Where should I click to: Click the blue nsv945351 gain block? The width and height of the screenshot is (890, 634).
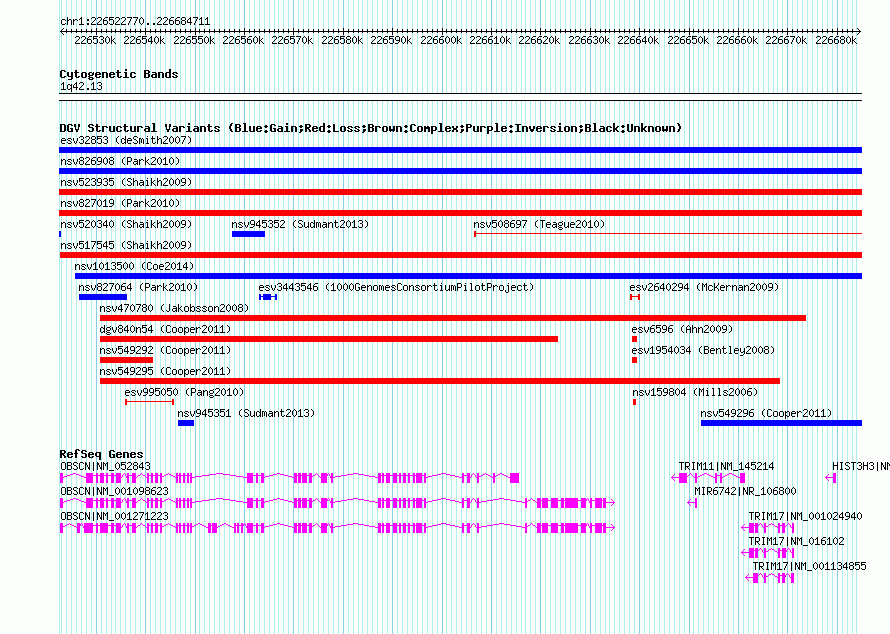(x=186, y=423)
